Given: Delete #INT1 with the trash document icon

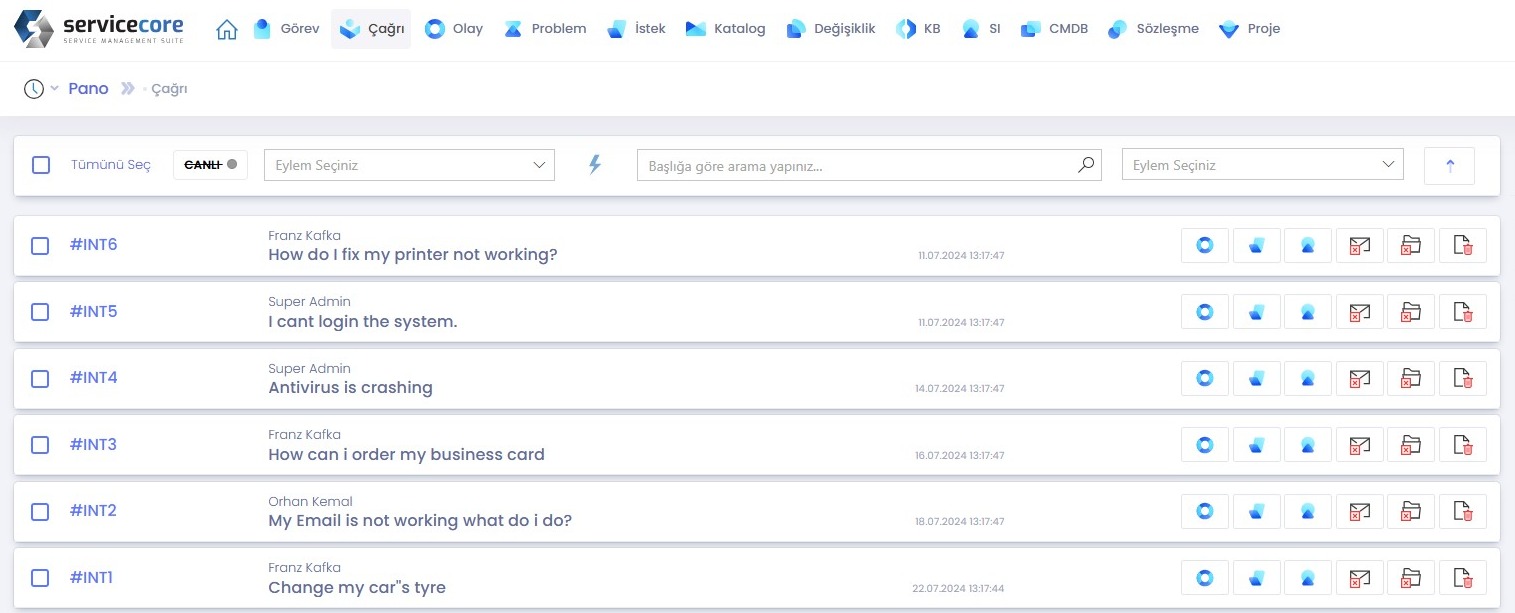Looking at the screenshot, I should coord(1462,578).
